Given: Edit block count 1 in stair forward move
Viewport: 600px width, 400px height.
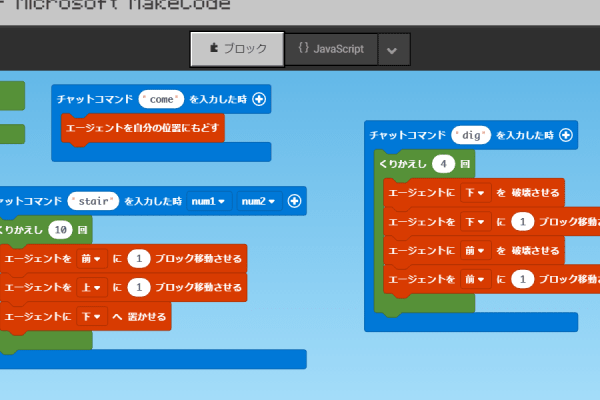Looking at the screenshot, I should 139,259.
